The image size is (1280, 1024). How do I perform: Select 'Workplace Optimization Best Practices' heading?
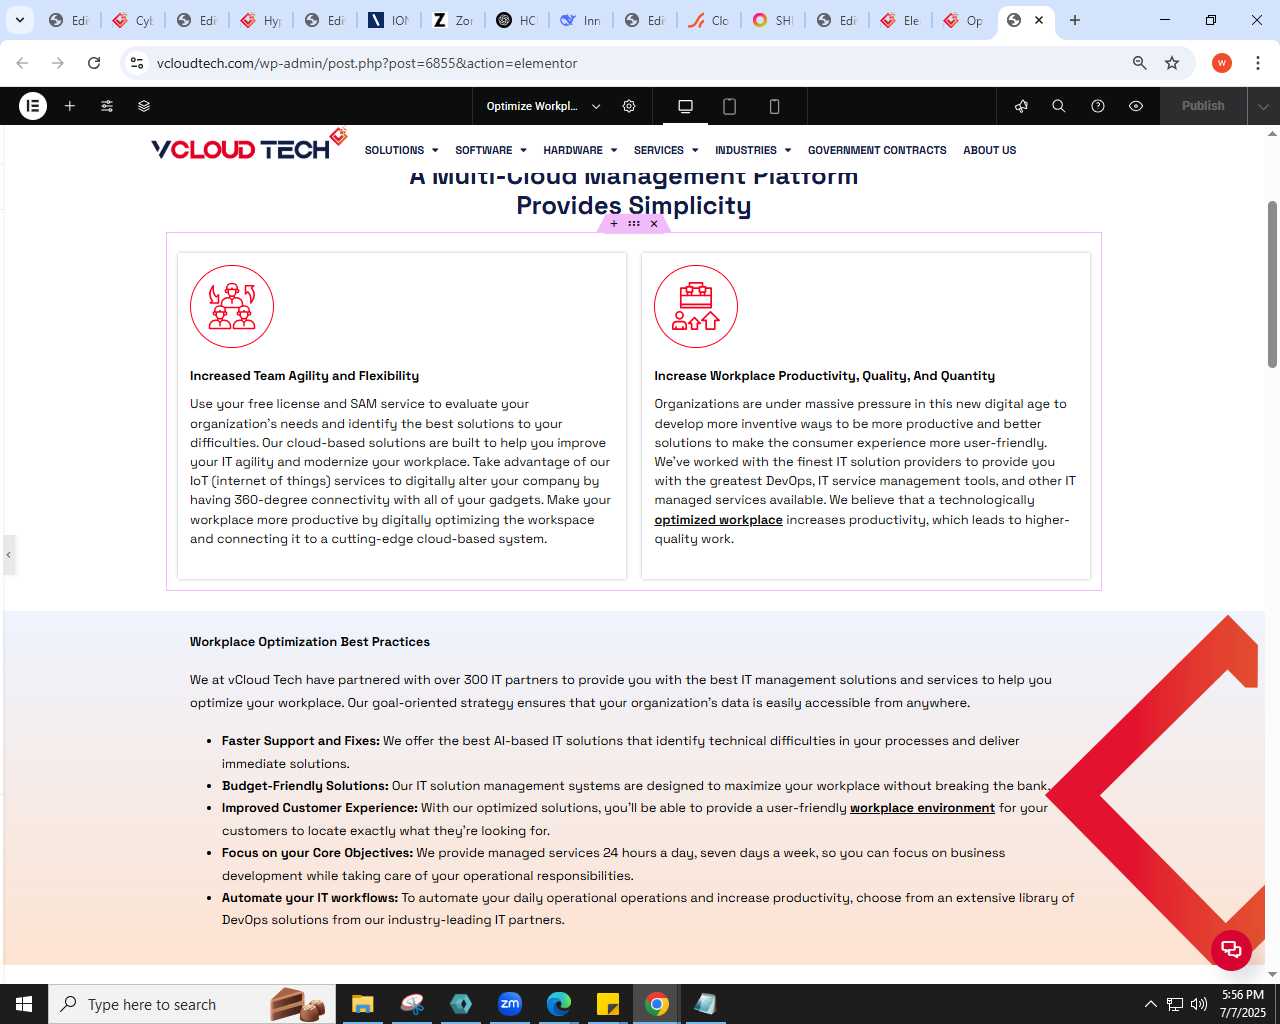pyautogui.click(x=310, y=642)
